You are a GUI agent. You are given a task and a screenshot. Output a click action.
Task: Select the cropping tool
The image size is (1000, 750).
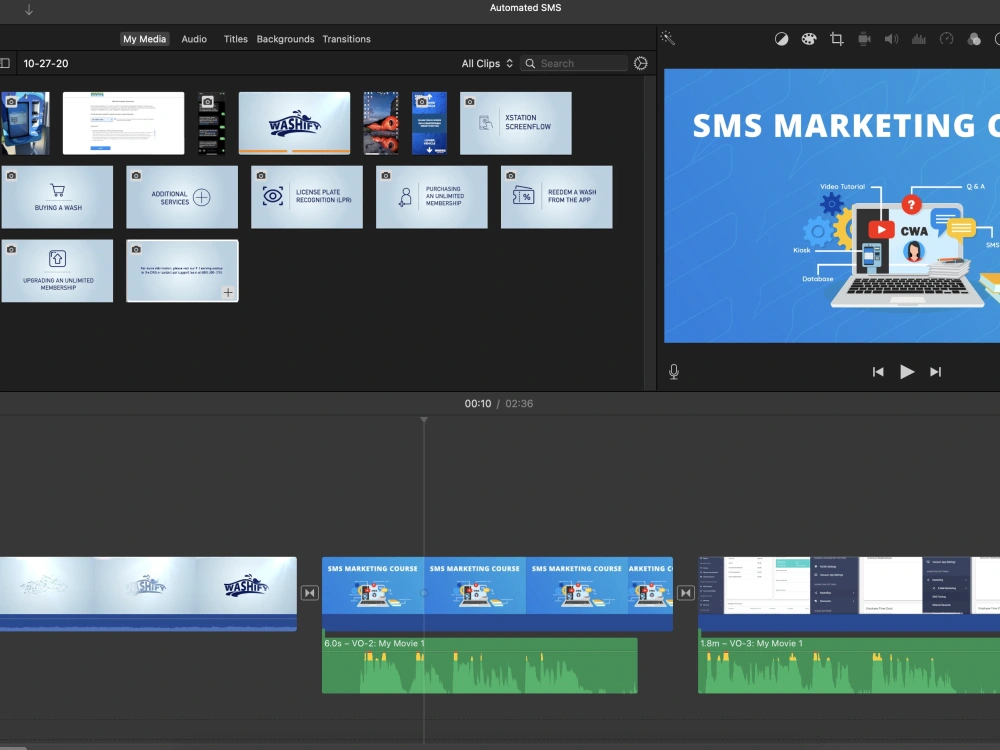(837, 40)
